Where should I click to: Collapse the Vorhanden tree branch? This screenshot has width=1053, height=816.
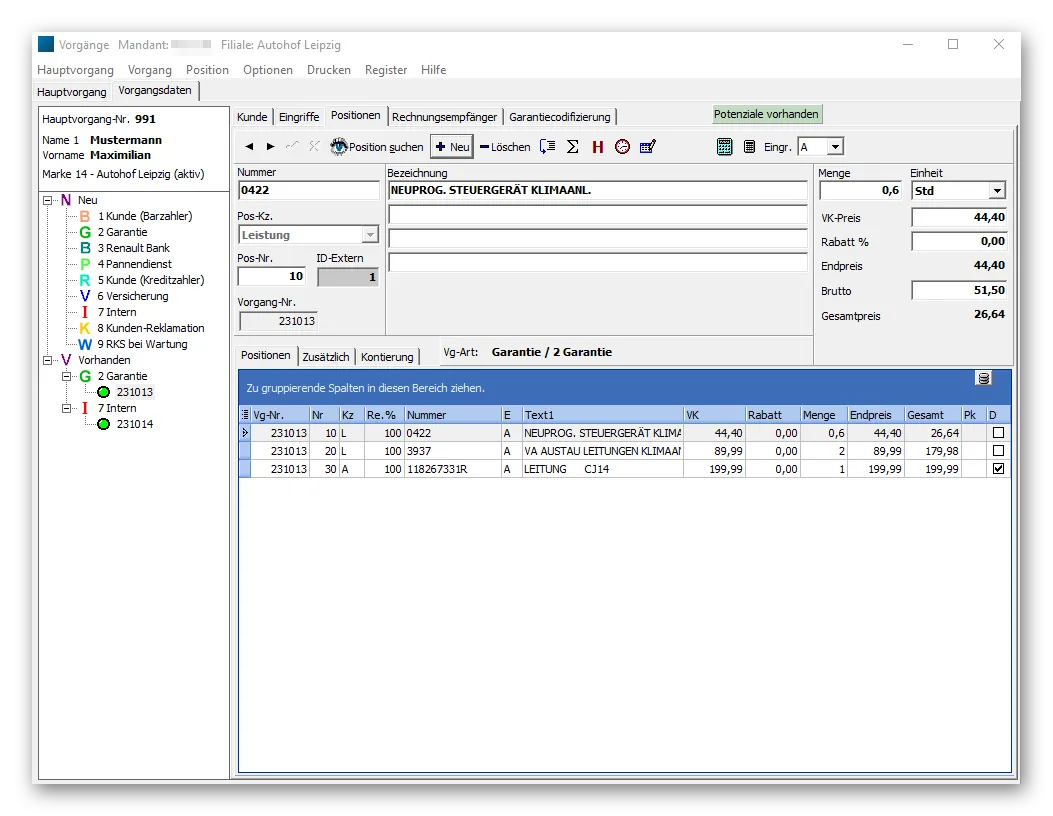tap(46, 359)
